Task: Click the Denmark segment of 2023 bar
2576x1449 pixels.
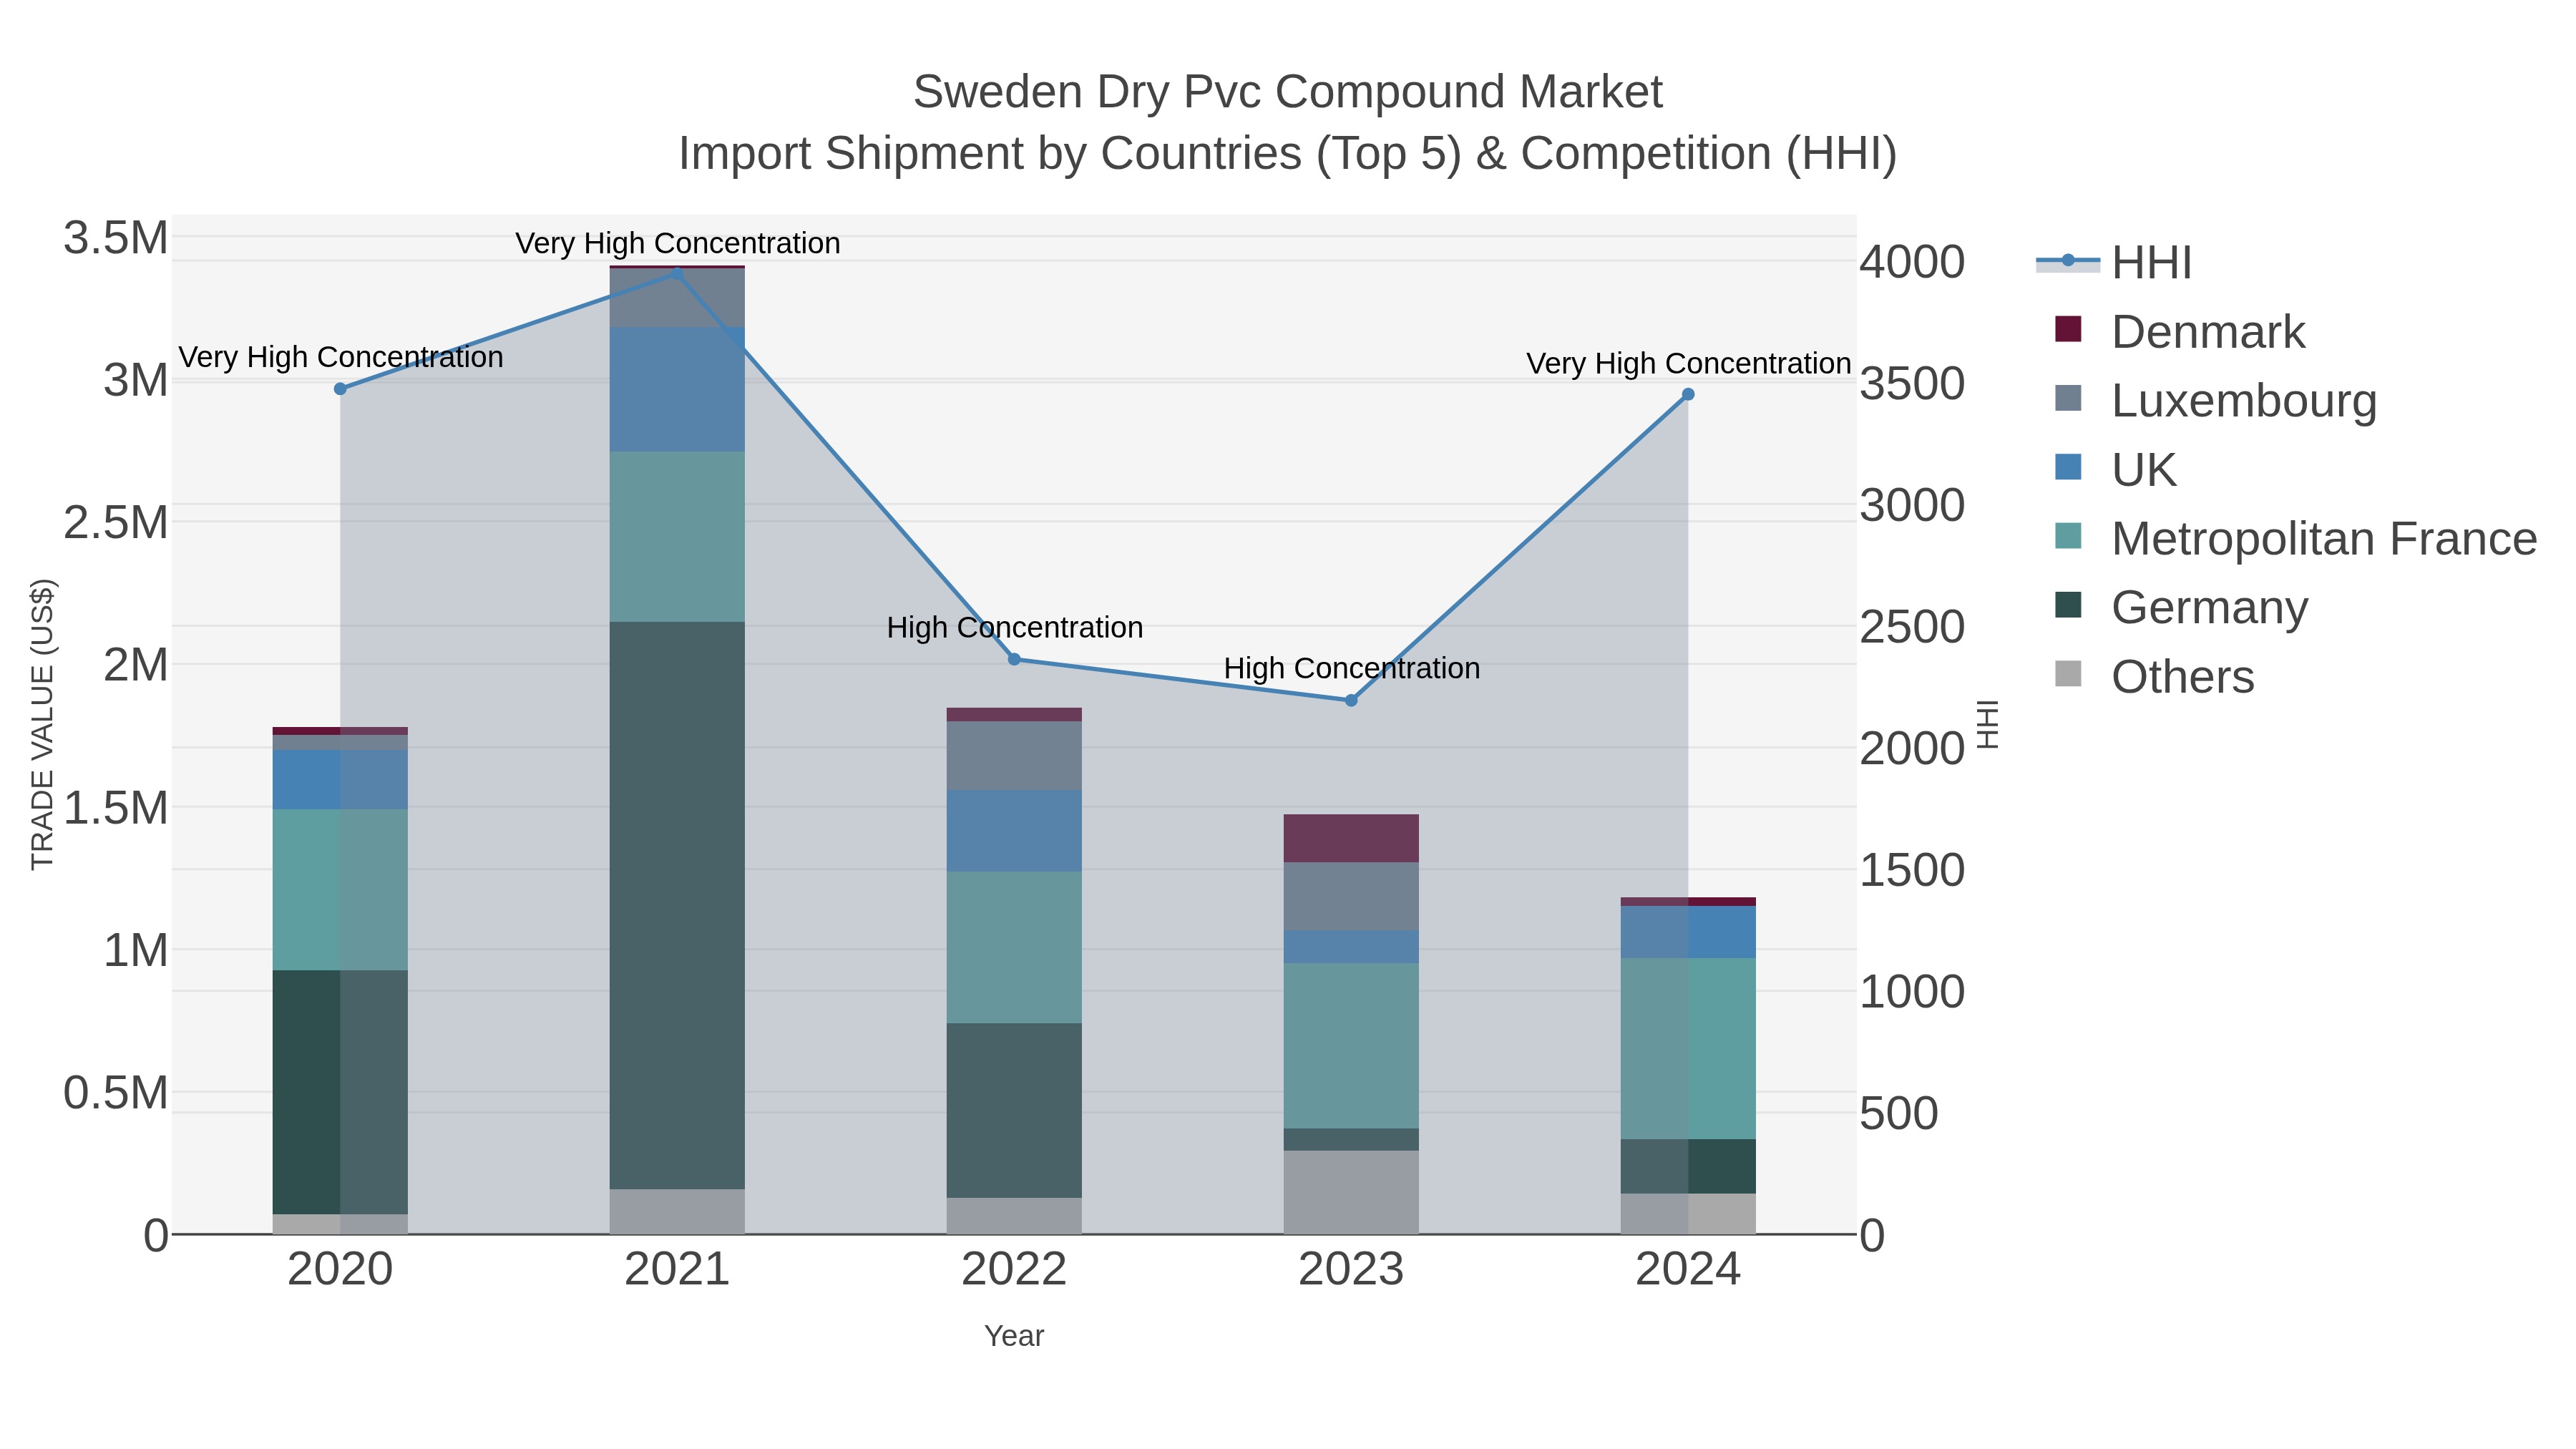Action: pyautogui.click(x=1351, y=838)
